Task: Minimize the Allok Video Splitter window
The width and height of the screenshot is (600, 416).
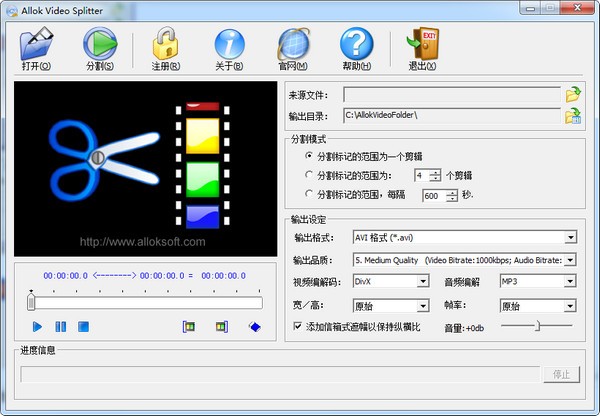Action: (x=530, y=8)
